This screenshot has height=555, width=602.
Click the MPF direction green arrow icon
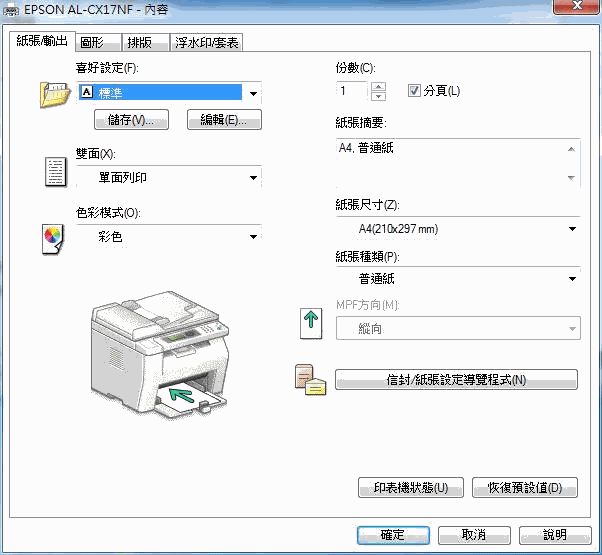311,323
